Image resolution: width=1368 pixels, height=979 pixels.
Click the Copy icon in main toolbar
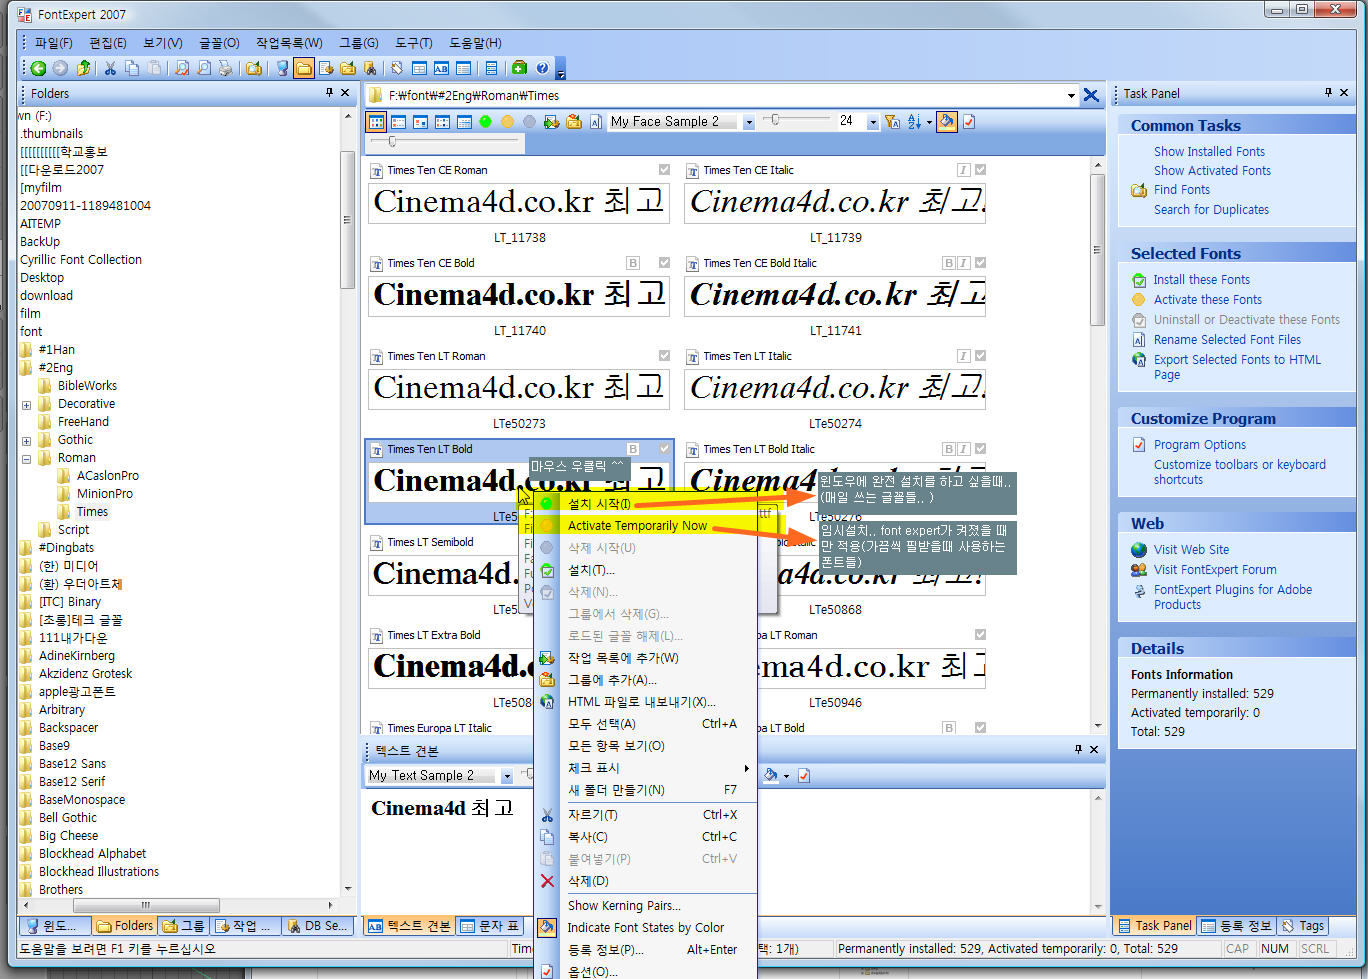(132, 68)
